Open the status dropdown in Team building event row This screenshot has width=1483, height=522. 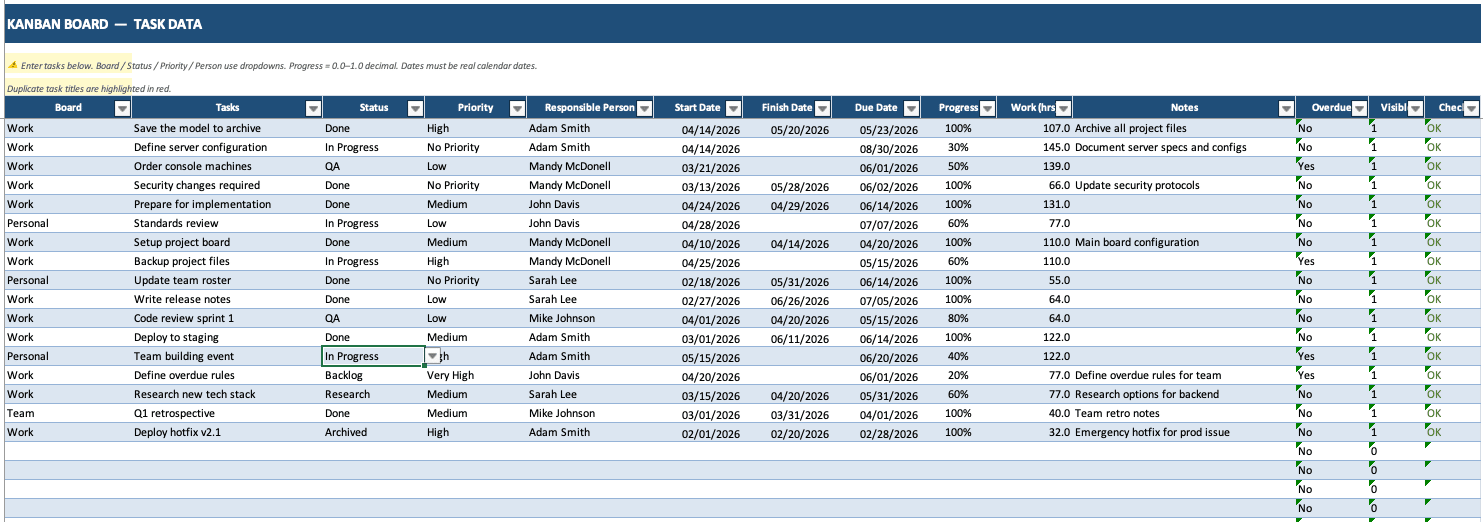(x=432, y=356)
